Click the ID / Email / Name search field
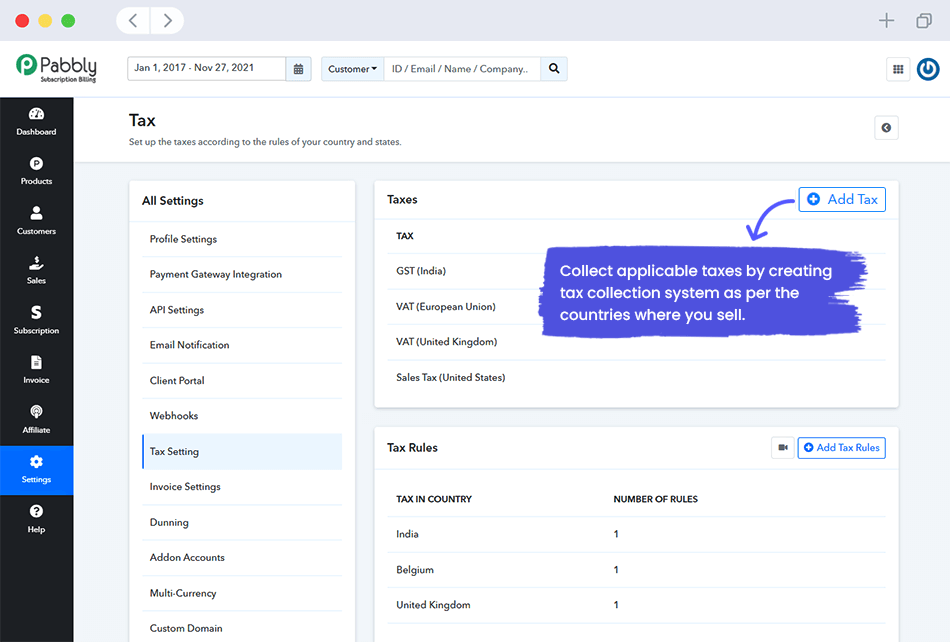Viewport: 950px width, 642px height. (x=462, y=69)
